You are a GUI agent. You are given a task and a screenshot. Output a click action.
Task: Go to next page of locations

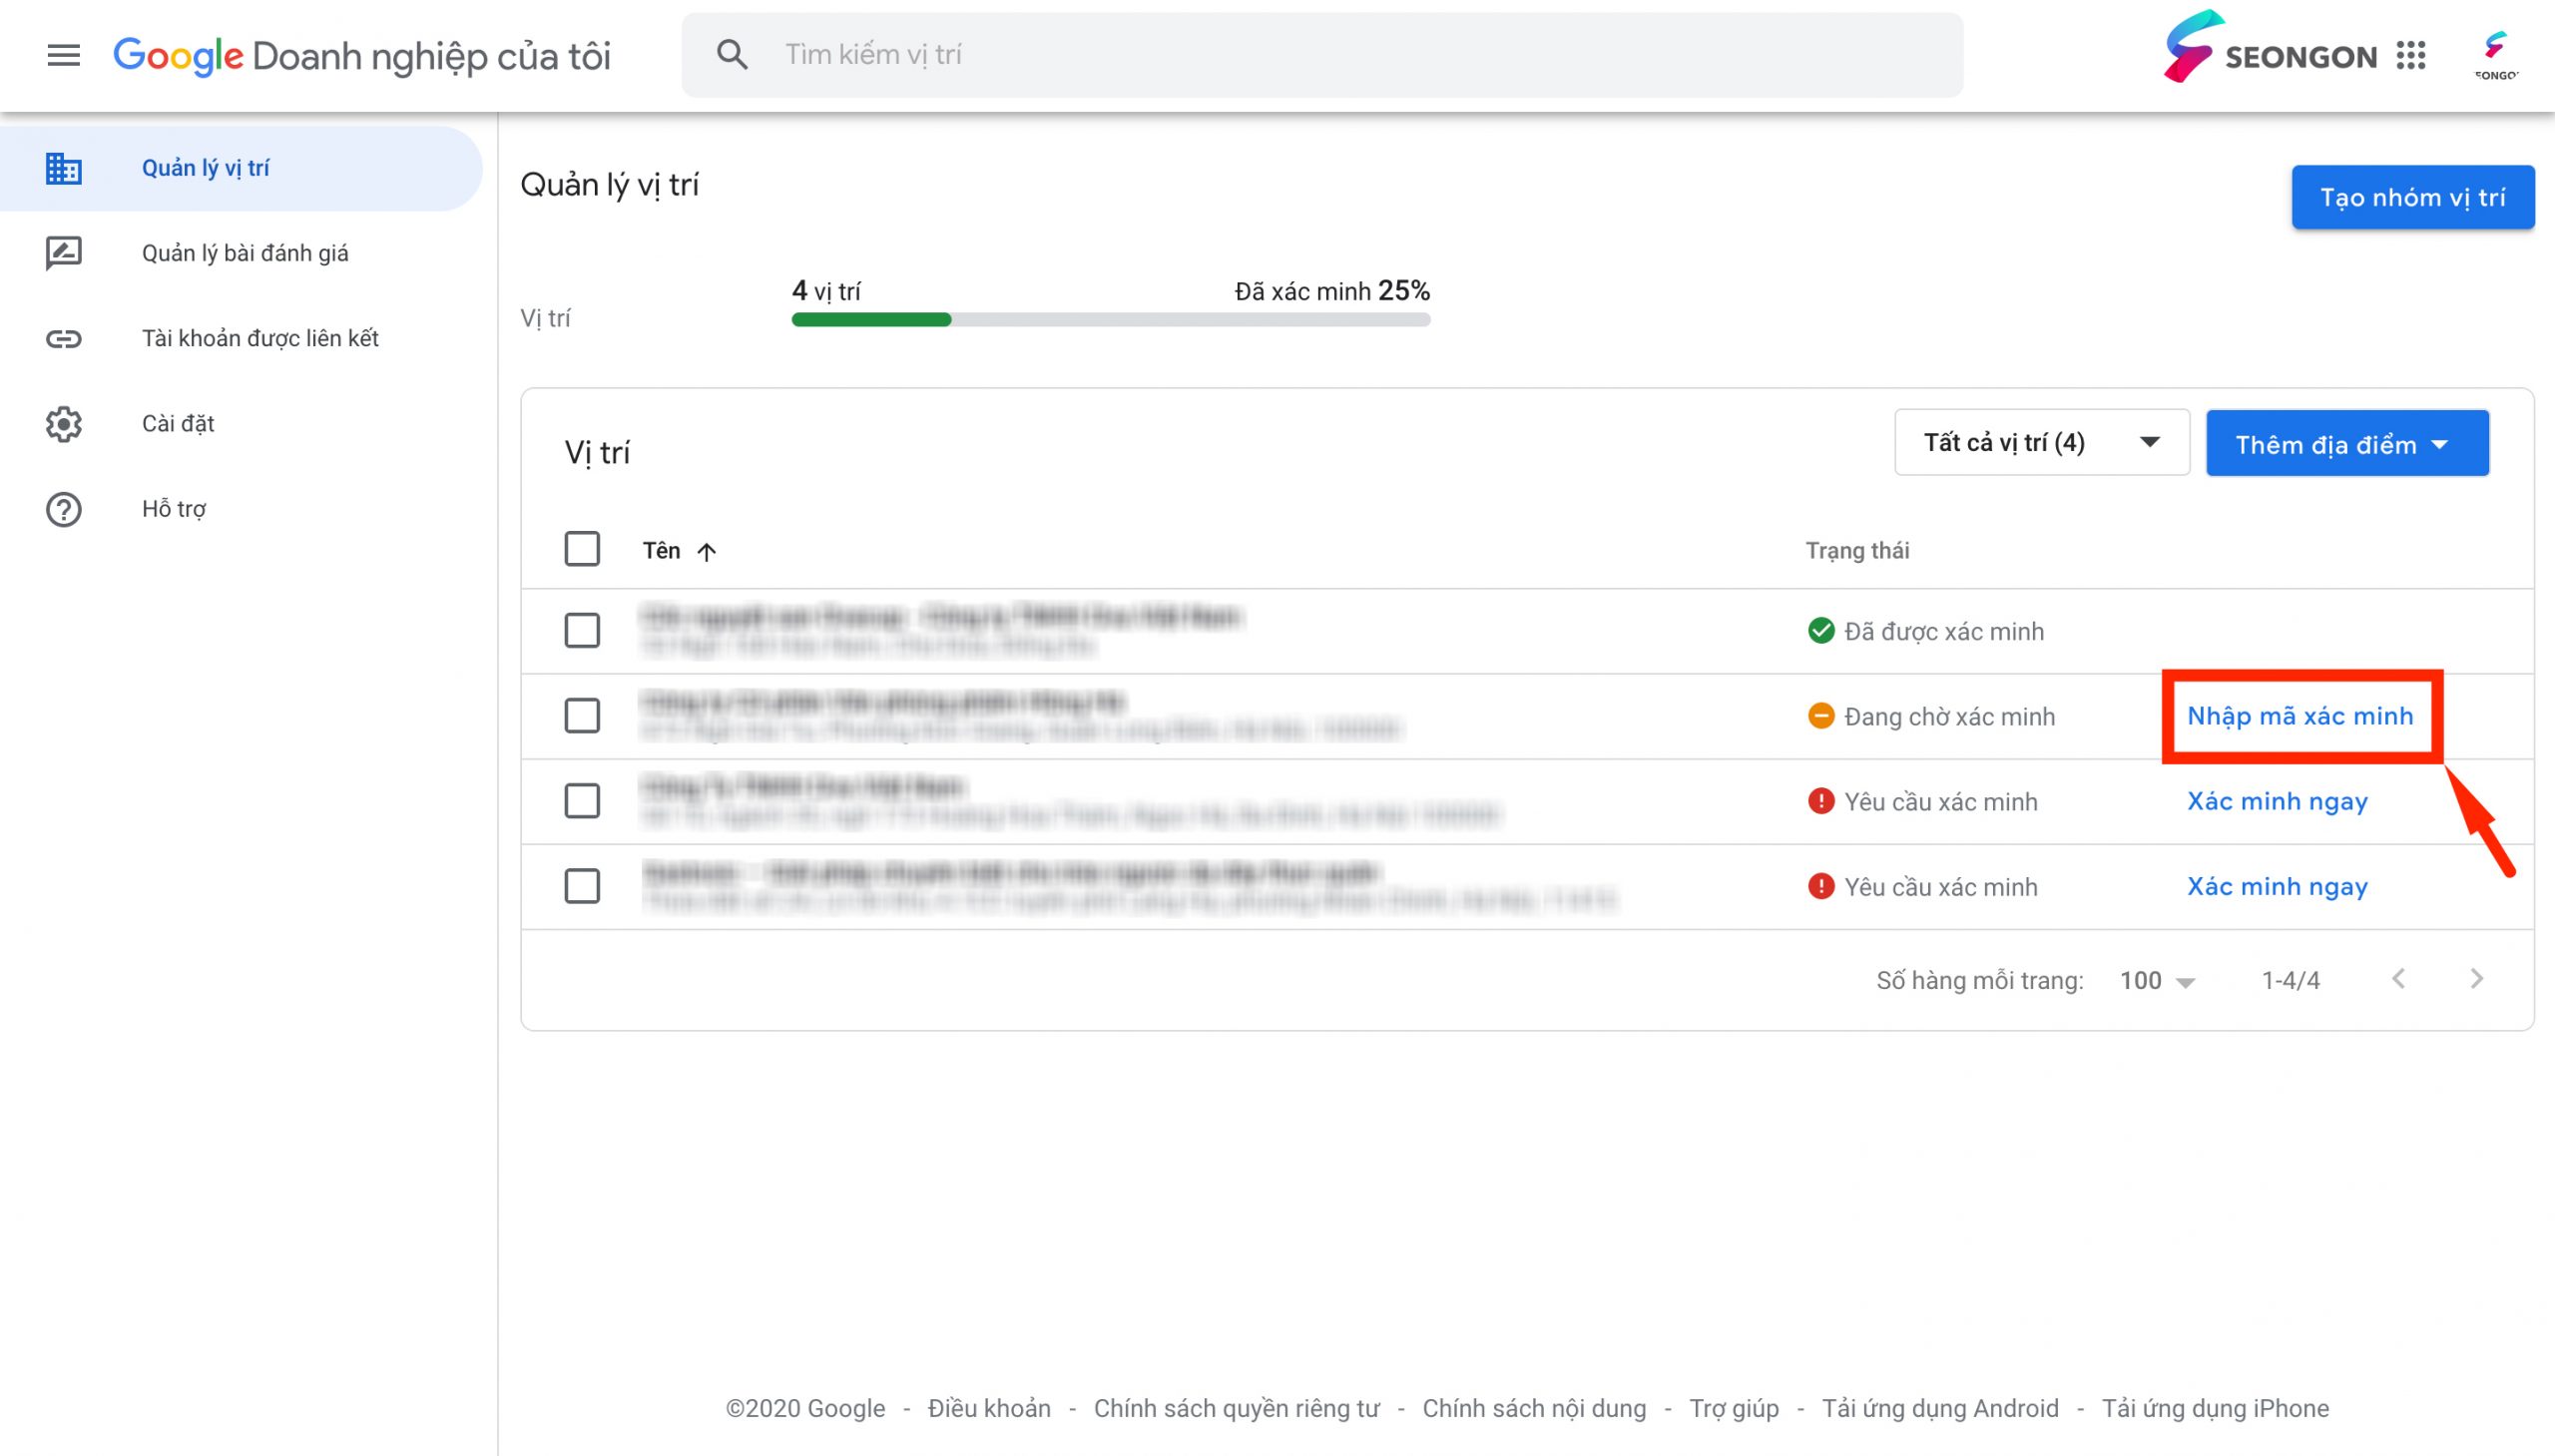(2476, 979)
